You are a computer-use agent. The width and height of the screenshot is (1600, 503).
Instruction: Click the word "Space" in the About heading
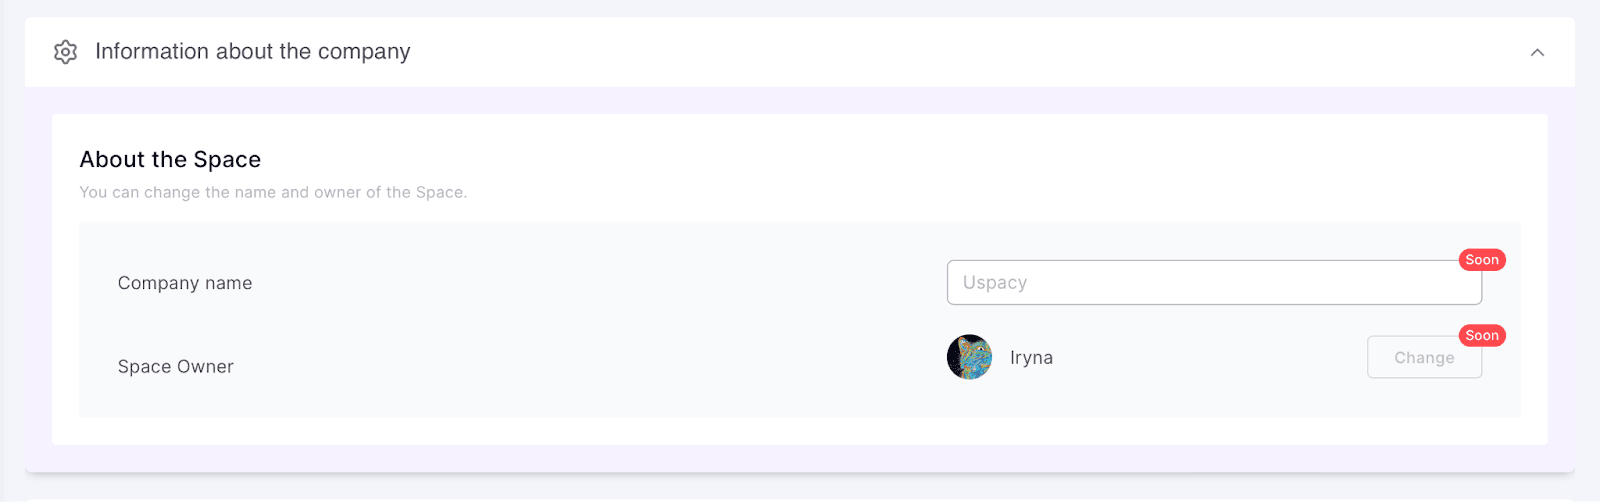[227, 160]
